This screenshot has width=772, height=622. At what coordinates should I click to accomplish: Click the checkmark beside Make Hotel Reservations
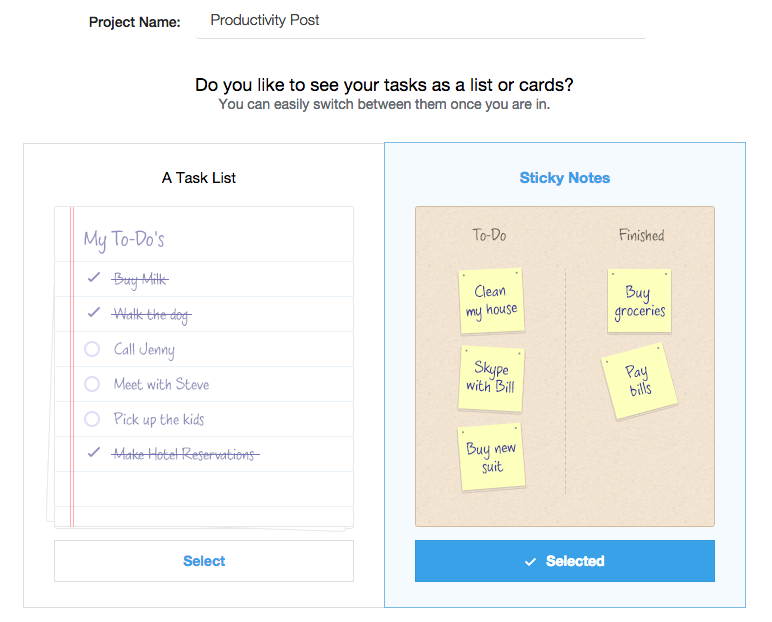point(93,453)
